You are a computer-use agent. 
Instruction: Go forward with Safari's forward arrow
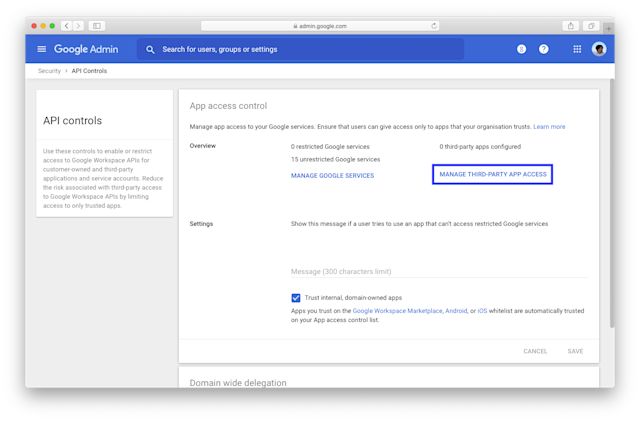click(78, 26)
